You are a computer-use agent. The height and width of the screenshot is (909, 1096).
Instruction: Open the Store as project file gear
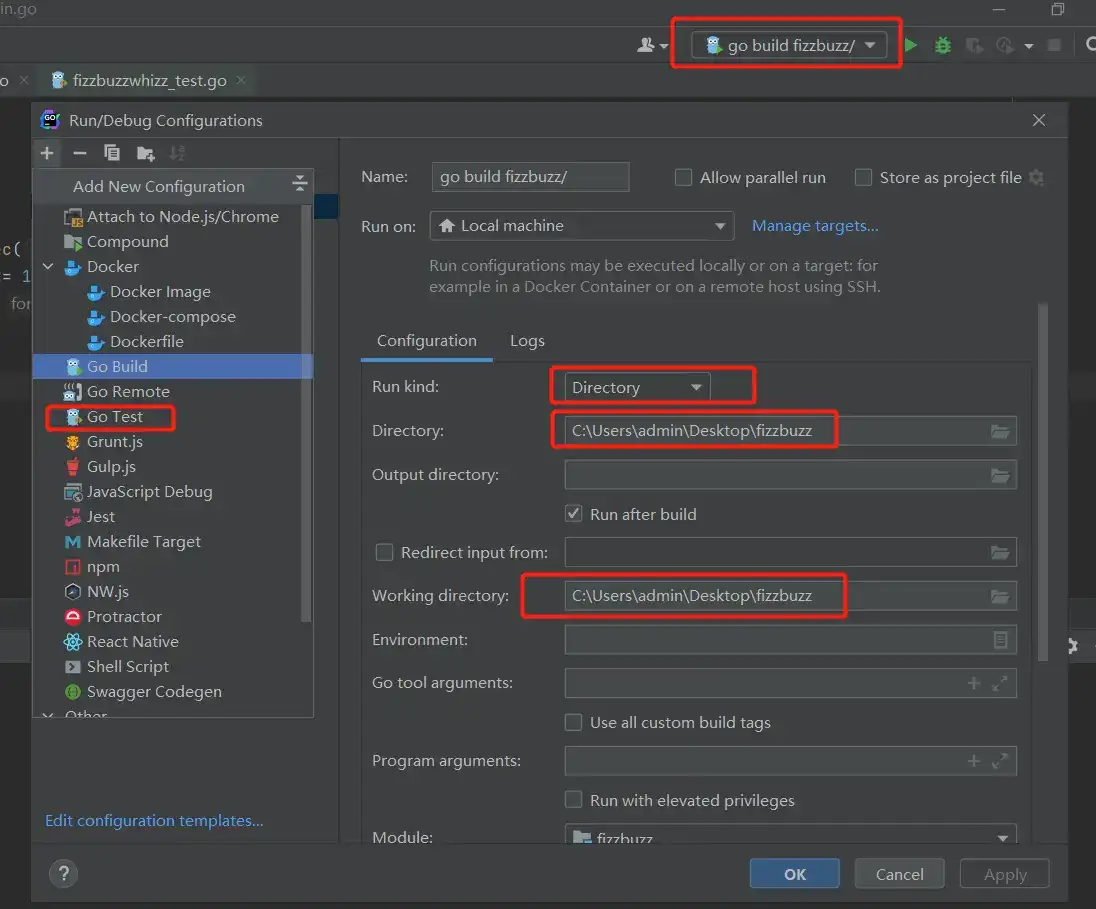tap(1037, 178)
